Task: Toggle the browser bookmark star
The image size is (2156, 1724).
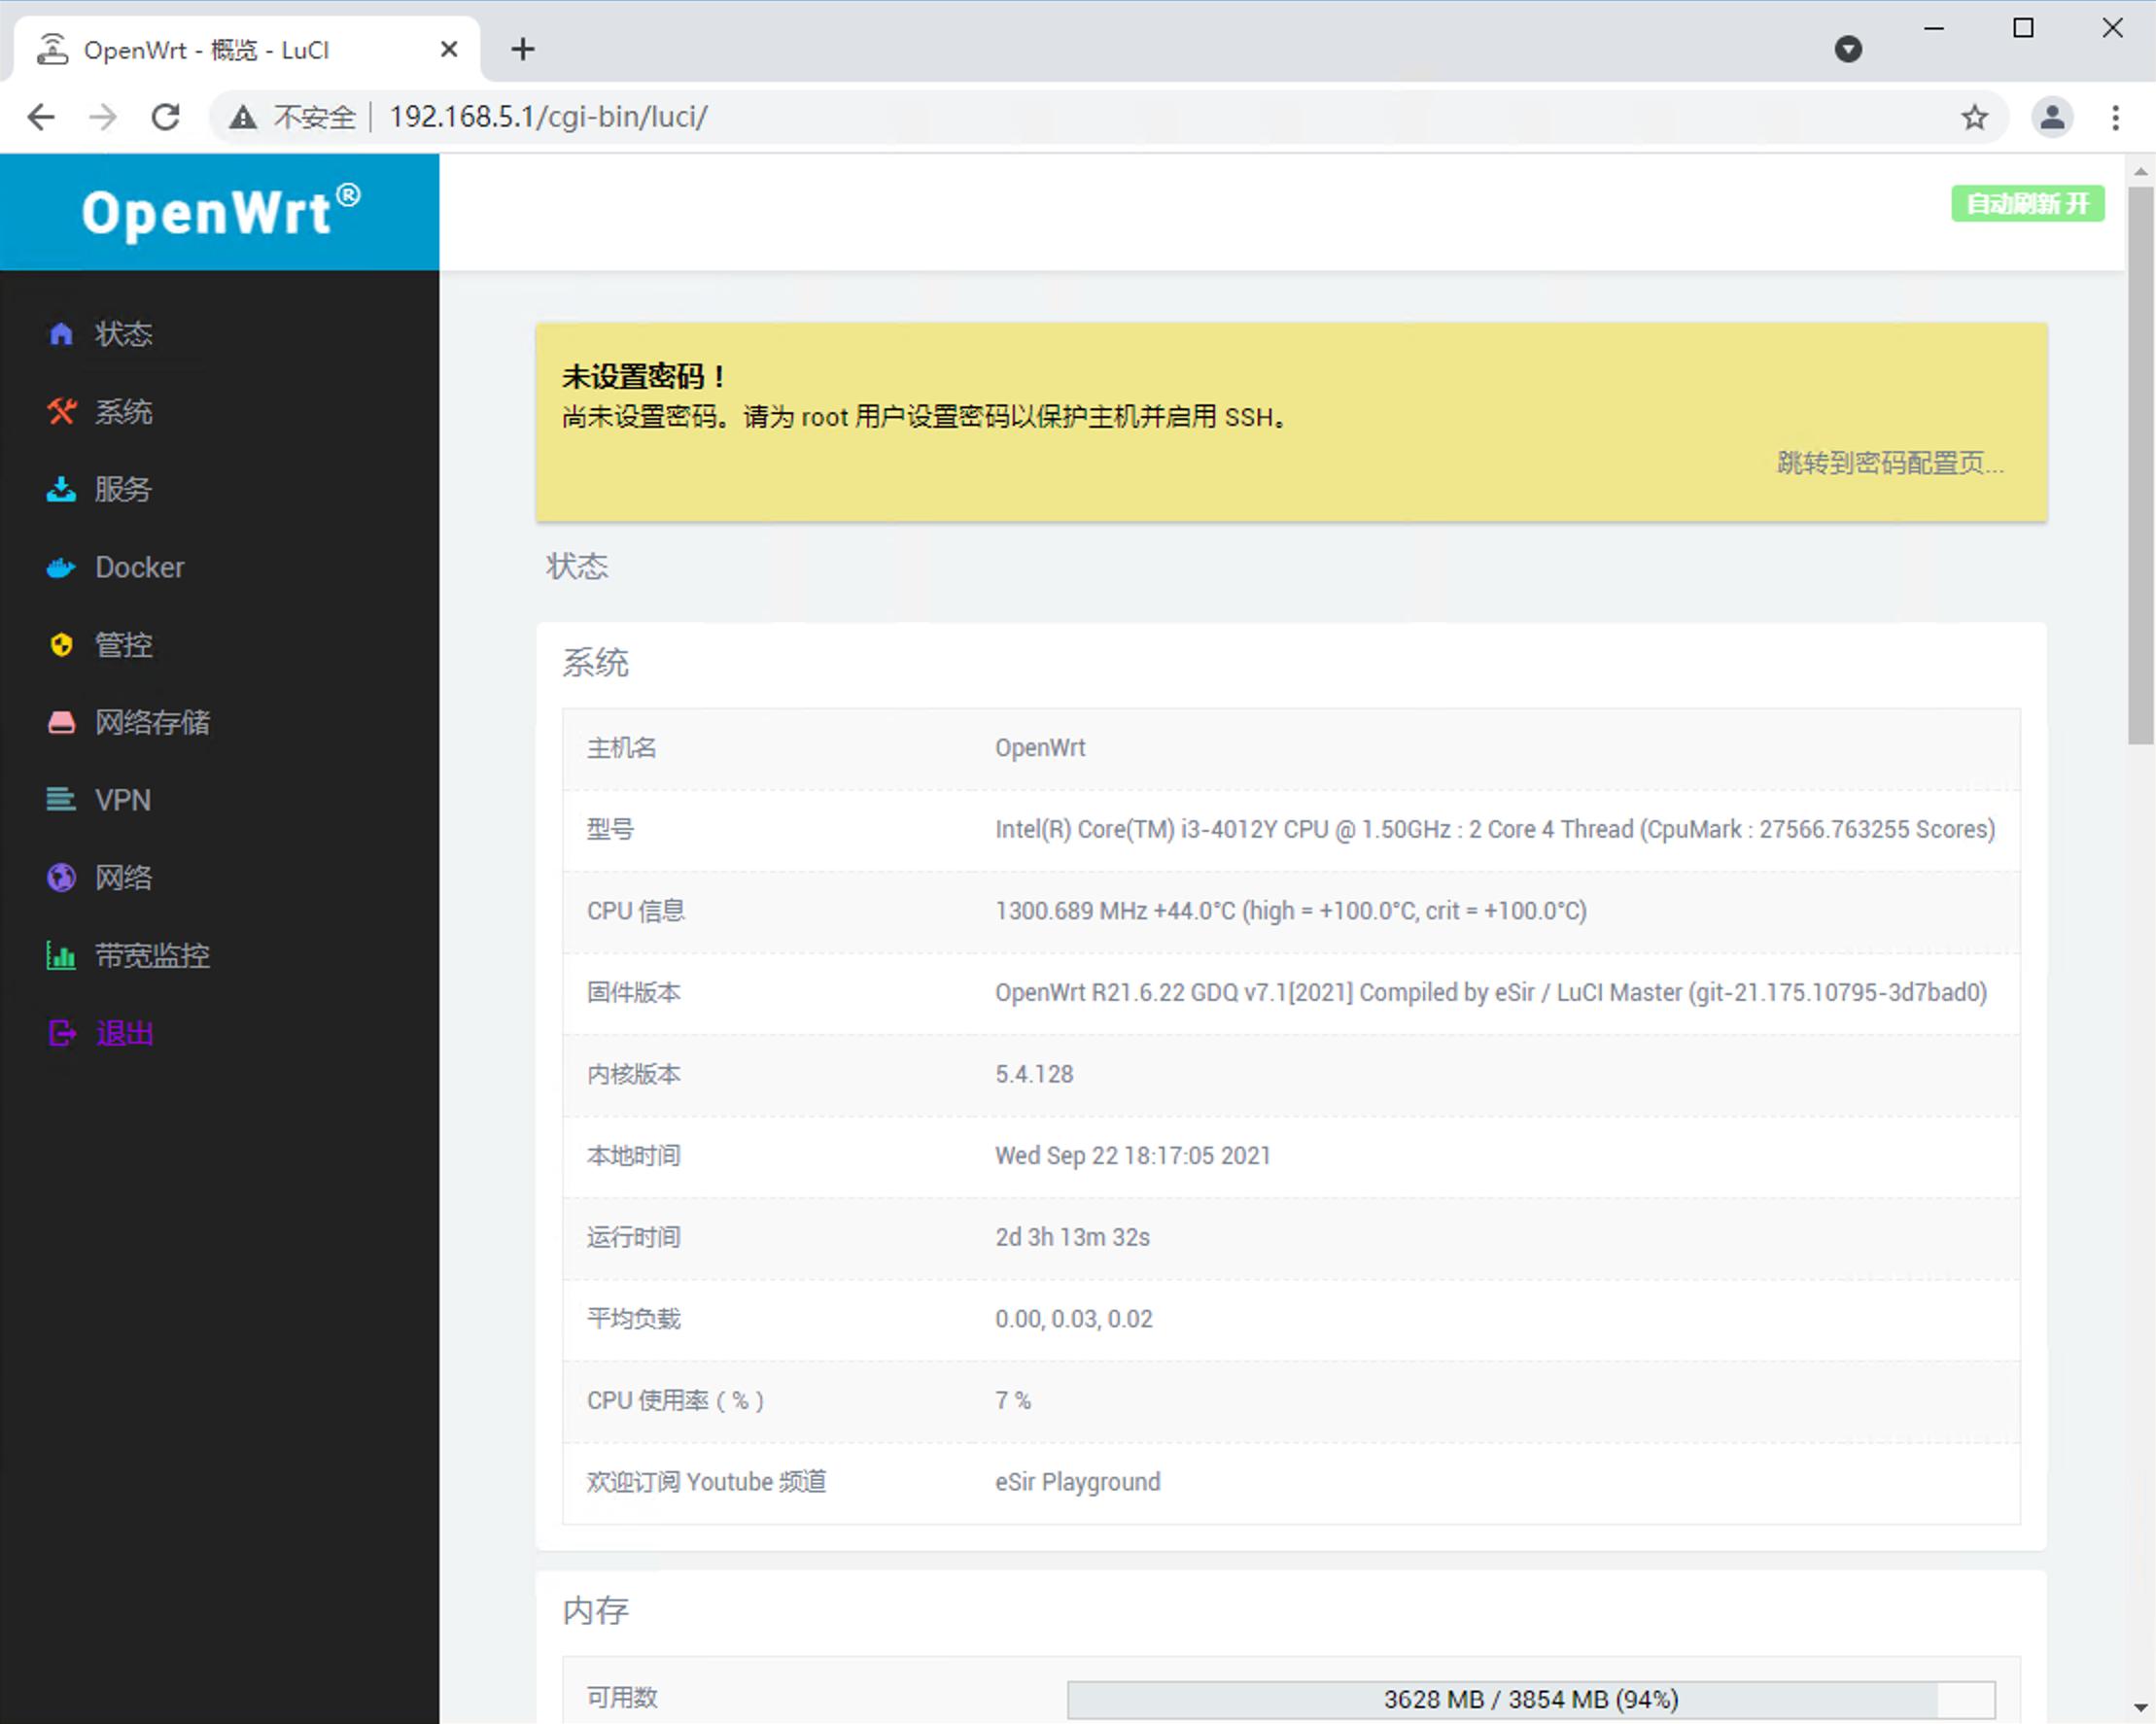Action: (1974, 117)
